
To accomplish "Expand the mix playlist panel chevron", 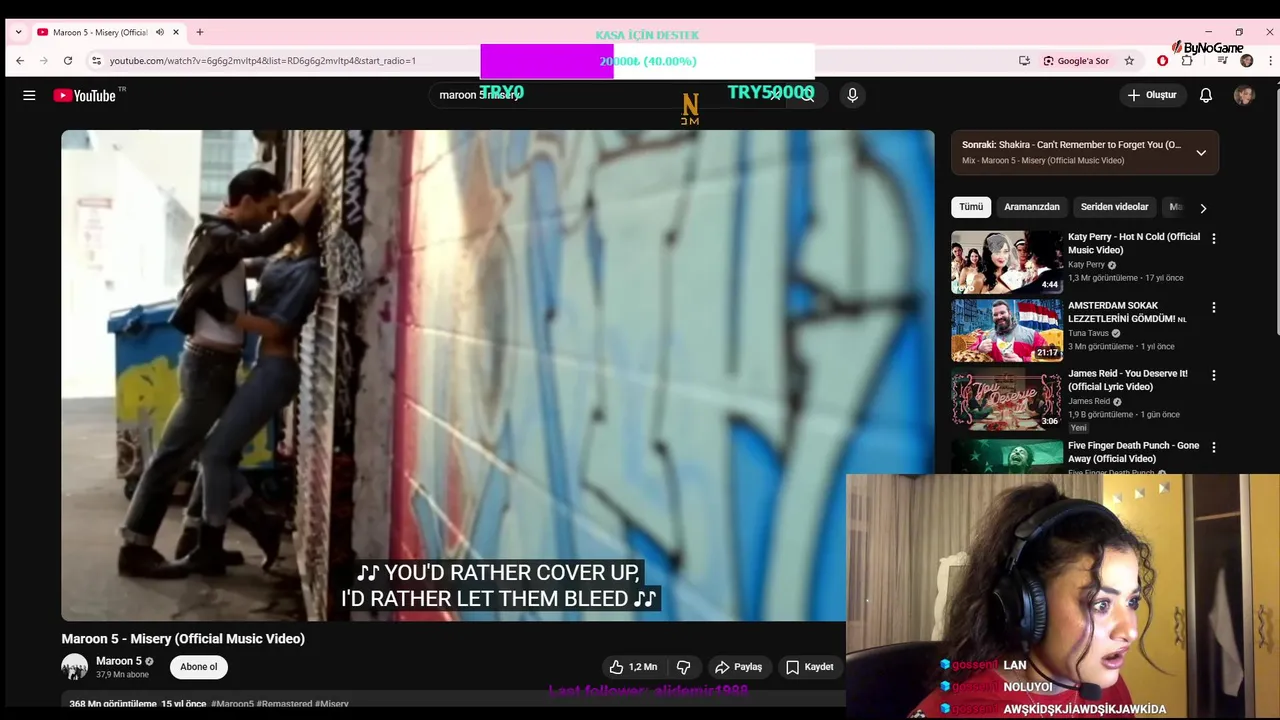I will (x=1201, y=153).
